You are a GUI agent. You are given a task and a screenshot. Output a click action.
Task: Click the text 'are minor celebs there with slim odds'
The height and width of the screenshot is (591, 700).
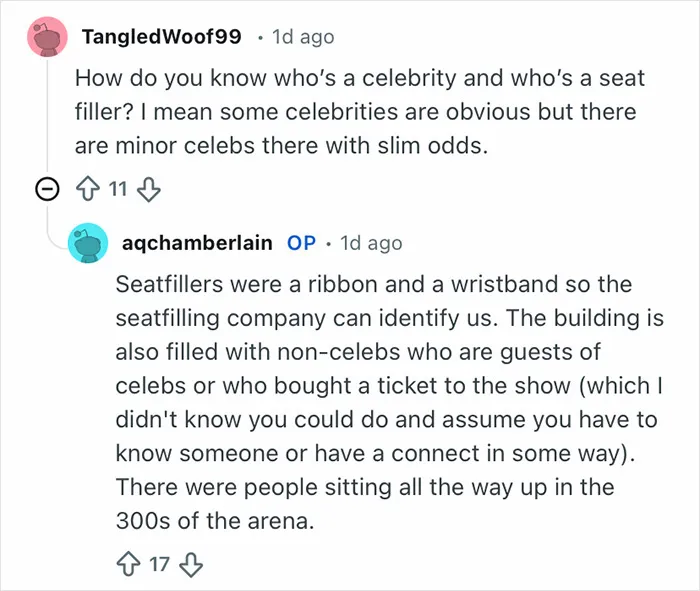click(281, 146)
